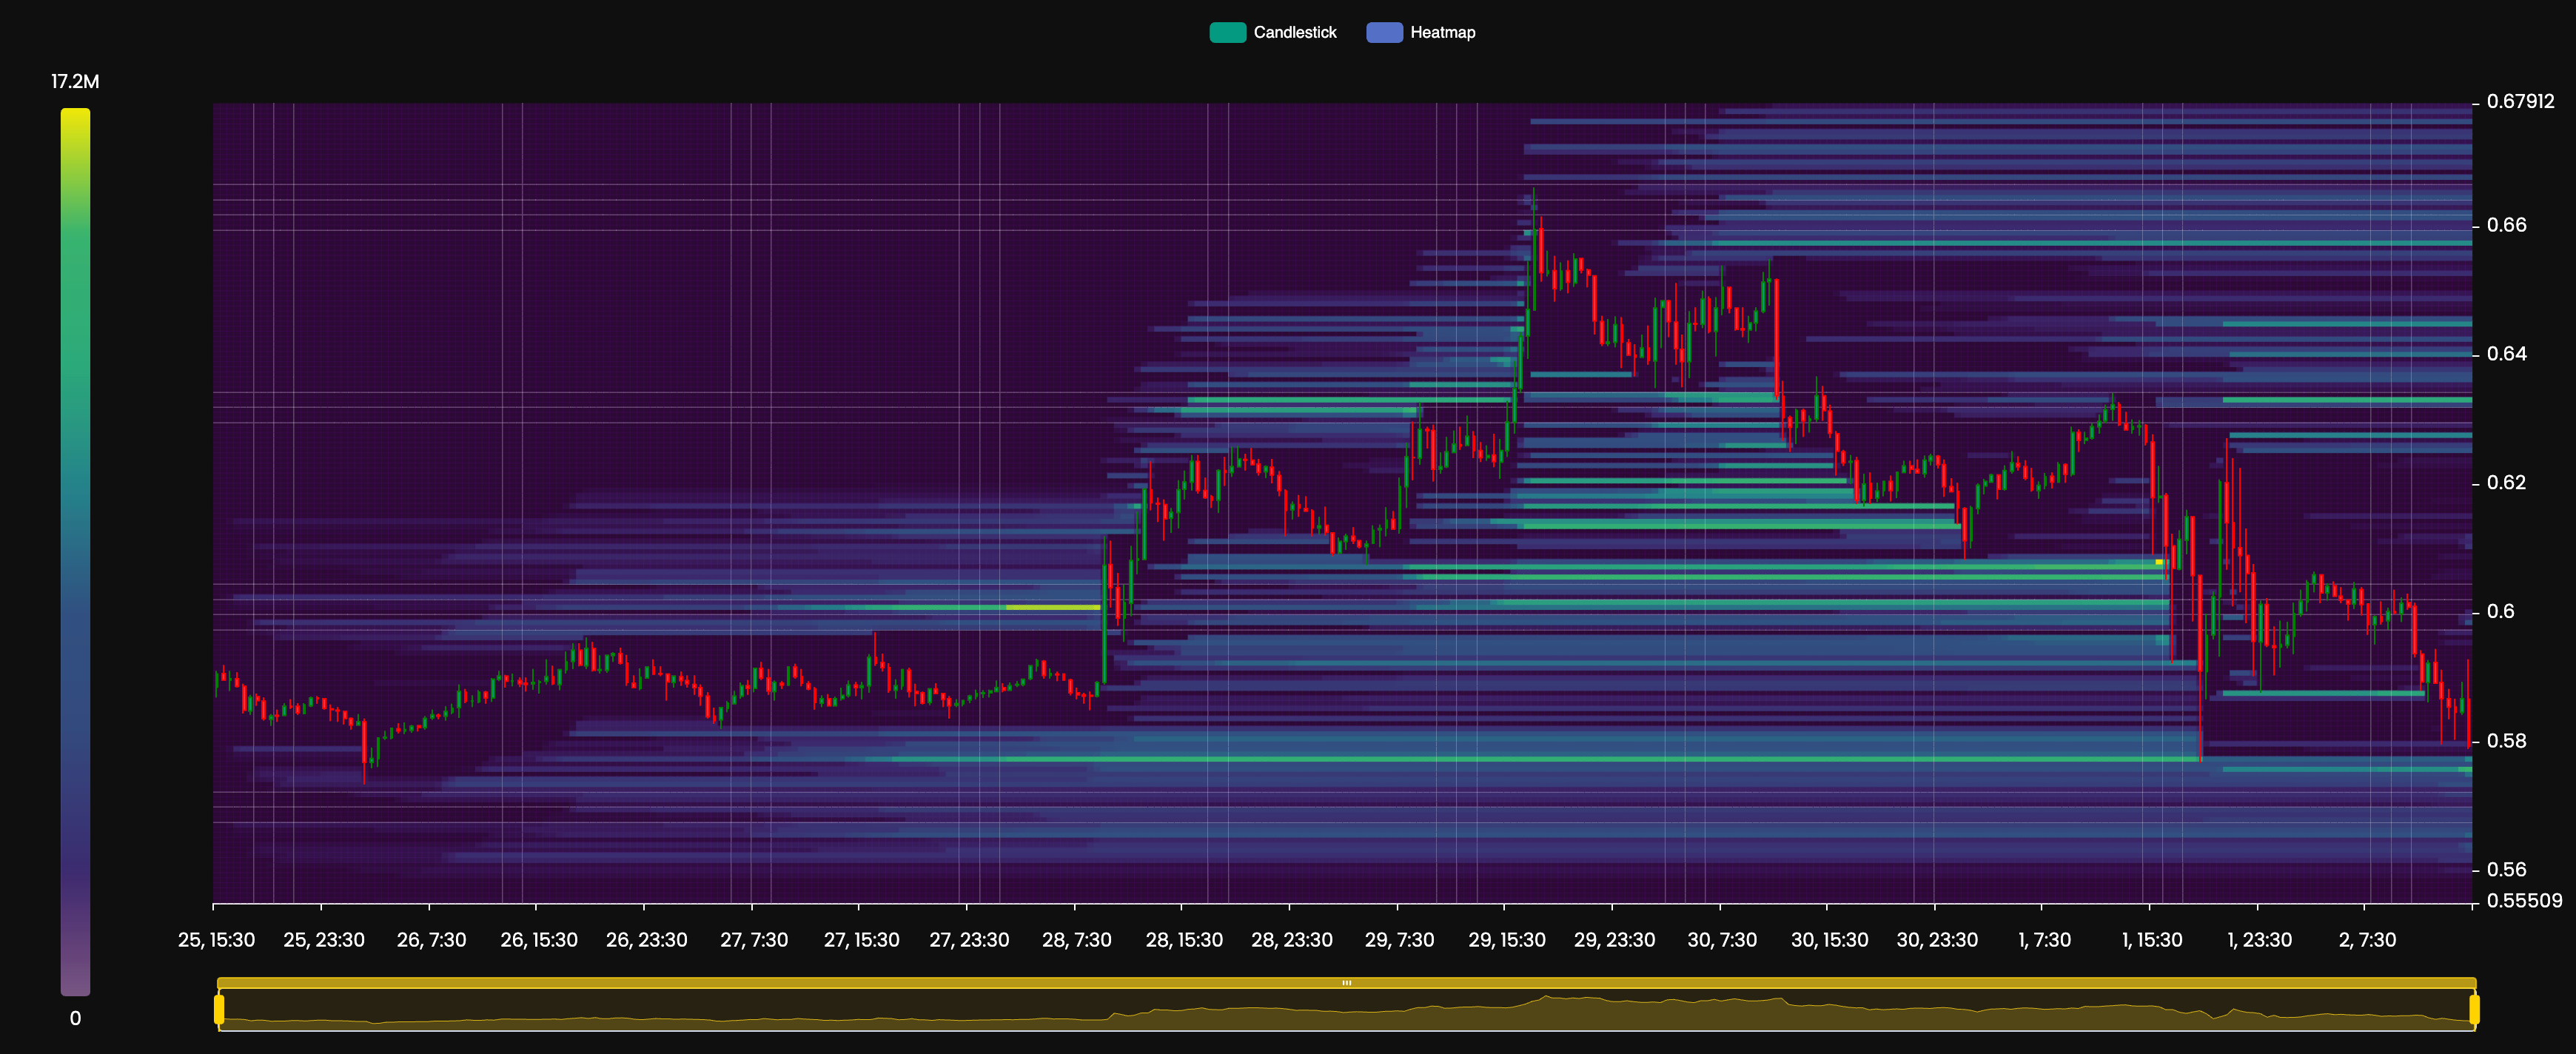2576x1054 pixels.
Task: Click the "1, 7:30" time axis label
Action: [x=2044, y=940]
